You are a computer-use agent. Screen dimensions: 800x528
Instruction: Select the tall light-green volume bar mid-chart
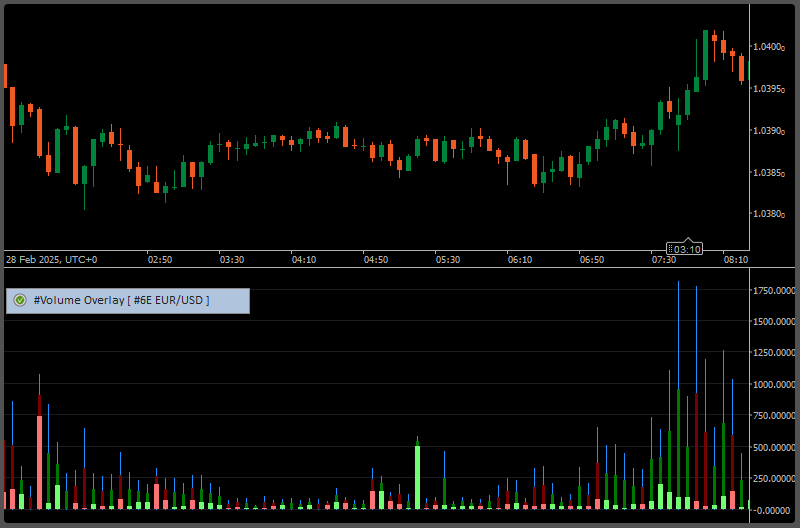tap(417, 475)
